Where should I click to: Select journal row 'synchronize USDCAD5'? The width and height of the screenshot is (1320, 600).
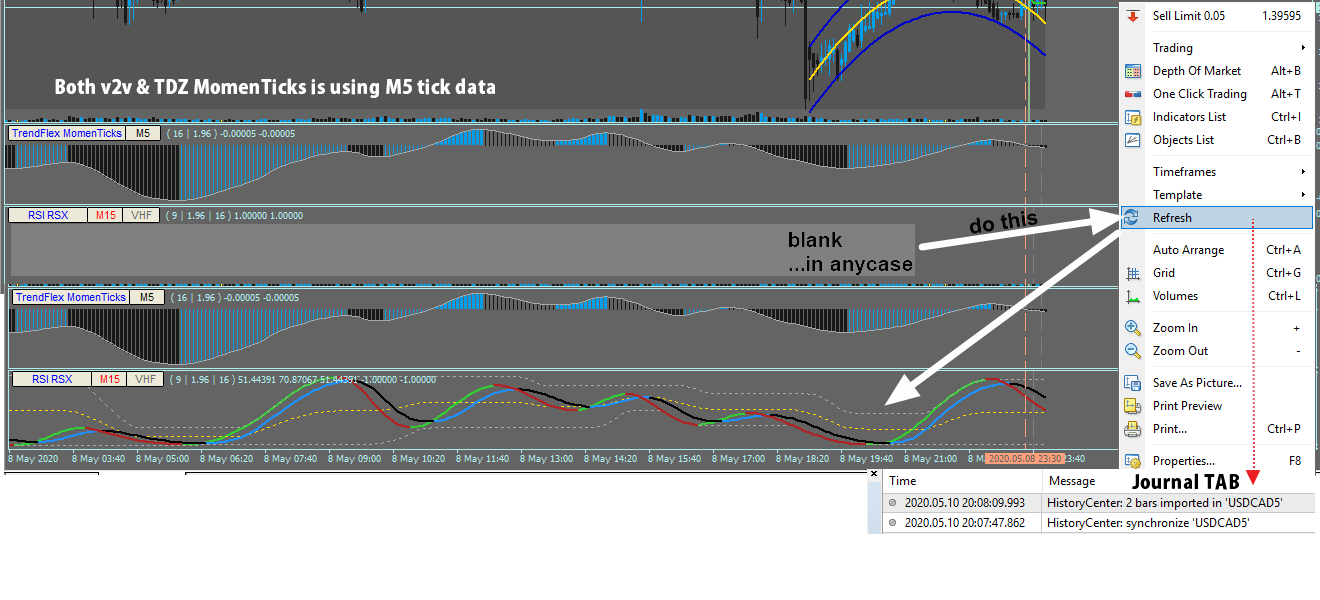[x=1098, y=523]
